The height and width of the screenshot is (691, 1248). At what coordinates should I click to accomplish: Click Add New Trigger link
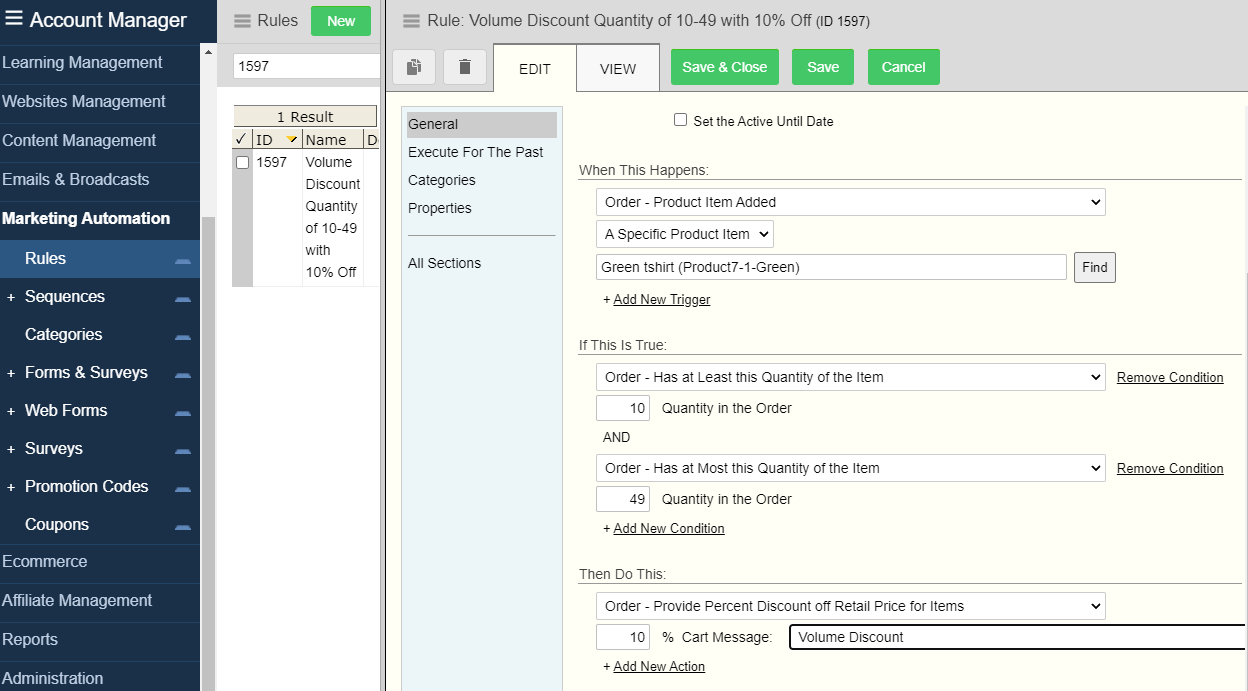(662, 299)
